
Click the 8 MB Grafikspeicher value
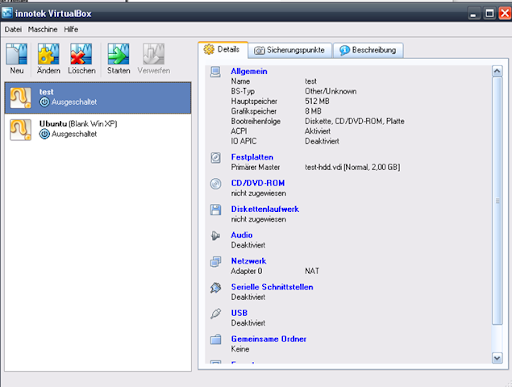click(x=313, y=111)
